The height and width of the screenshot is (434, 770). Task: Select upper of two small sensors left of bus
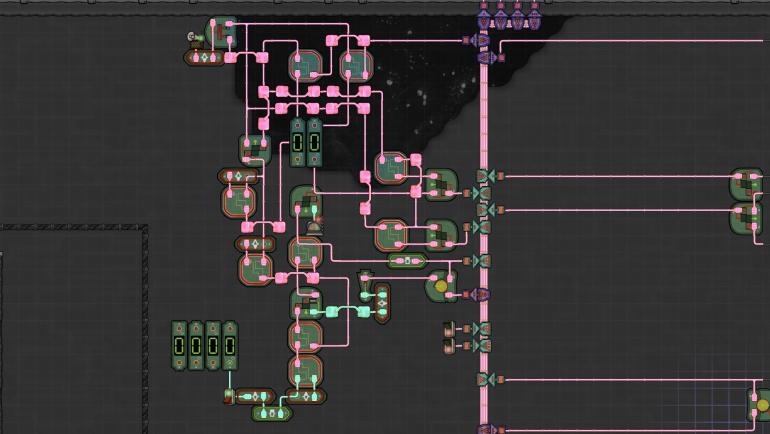click(449, 329)
